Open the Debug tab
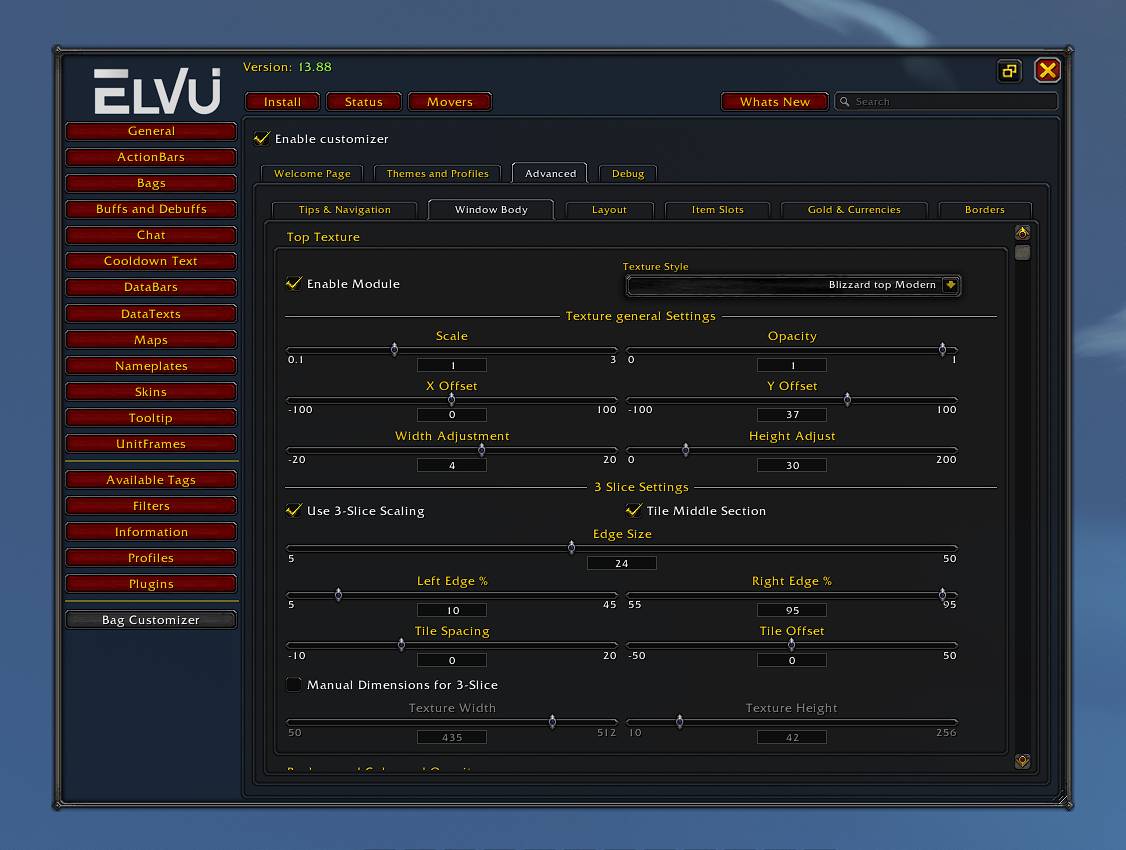This screenshot has width=1126, height=850. click(628, 174)
